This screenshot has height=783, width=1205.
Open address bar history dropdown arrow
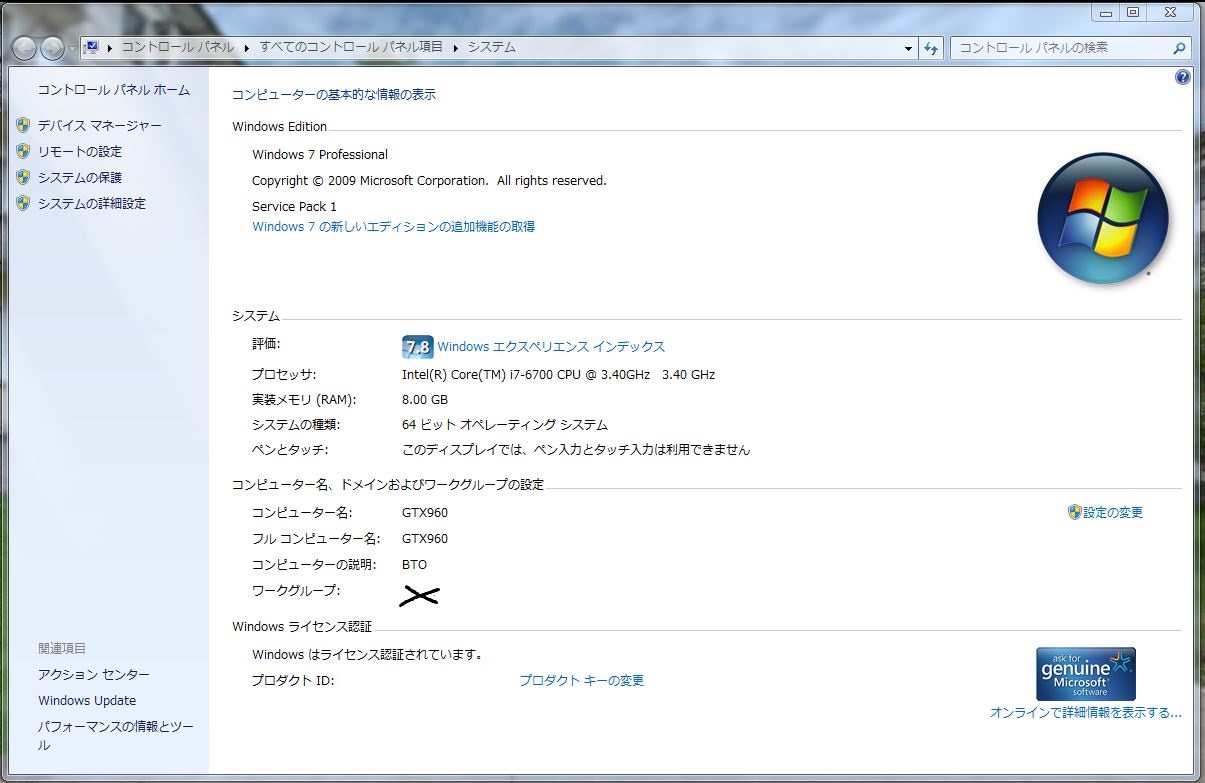(x=908, y=48)
